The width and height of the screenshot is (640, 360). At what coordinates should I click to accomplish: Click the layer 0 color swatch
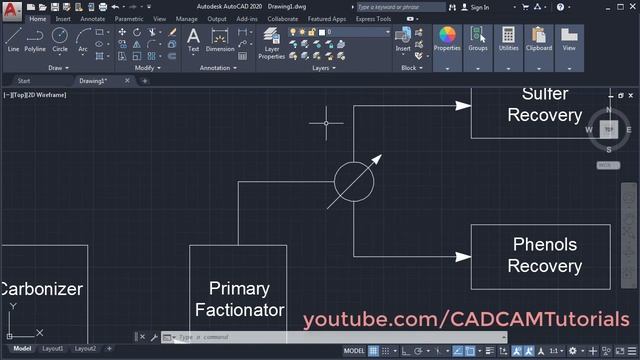[322, 32]
